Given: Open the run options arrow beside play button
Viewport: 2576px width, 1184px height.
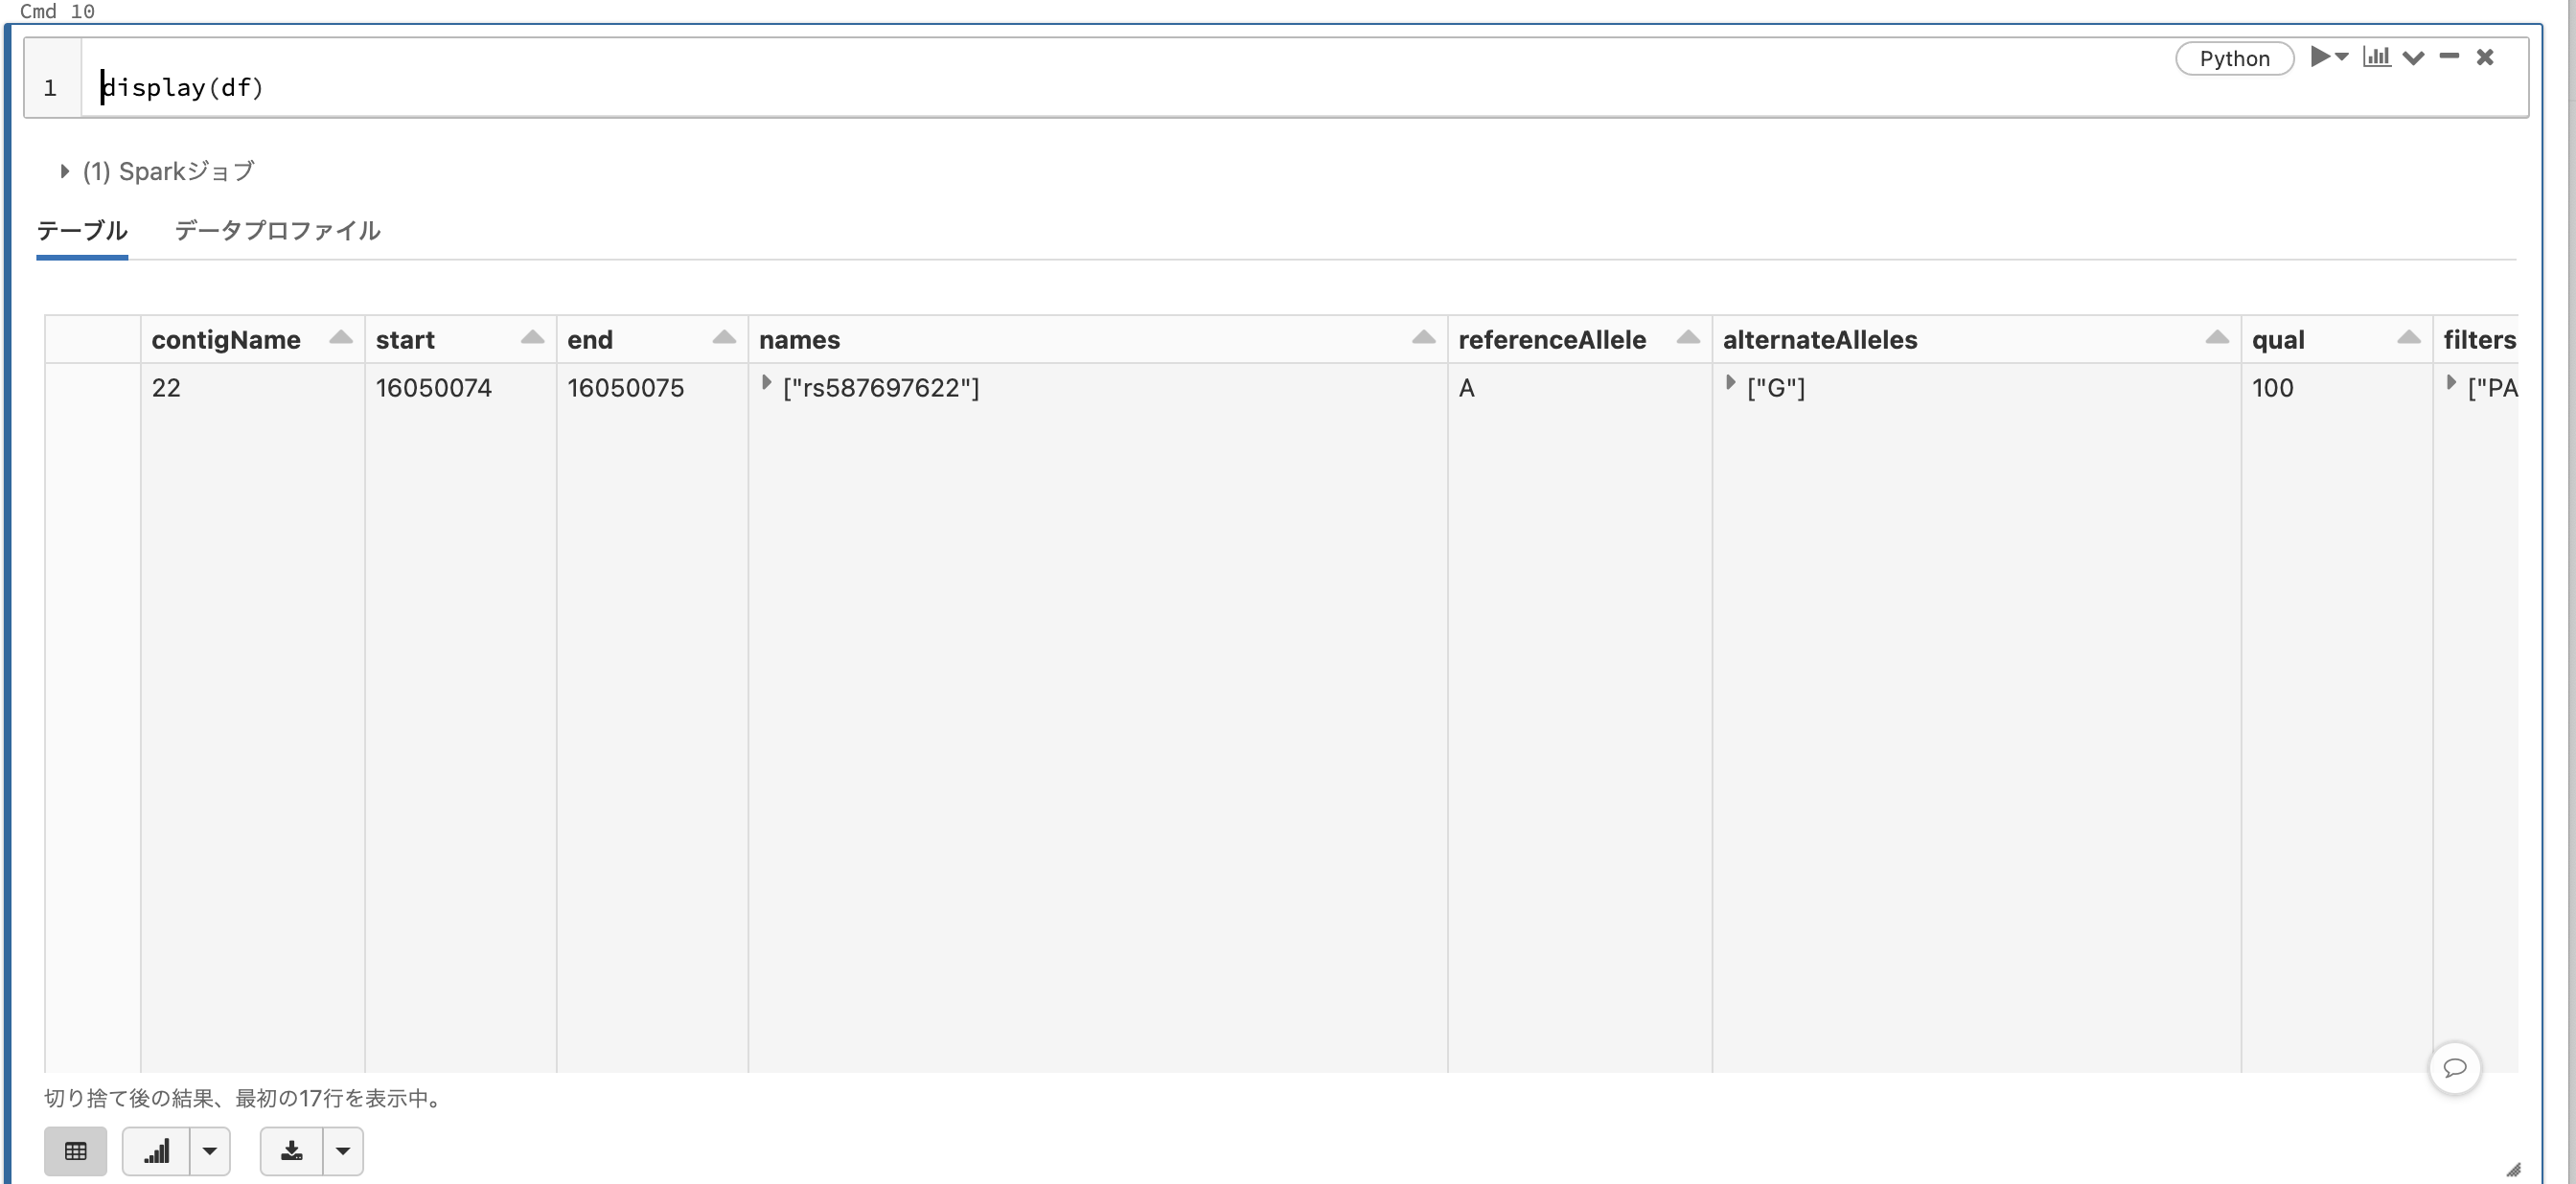Looking at the screenshot, I should pos(2341,57).
